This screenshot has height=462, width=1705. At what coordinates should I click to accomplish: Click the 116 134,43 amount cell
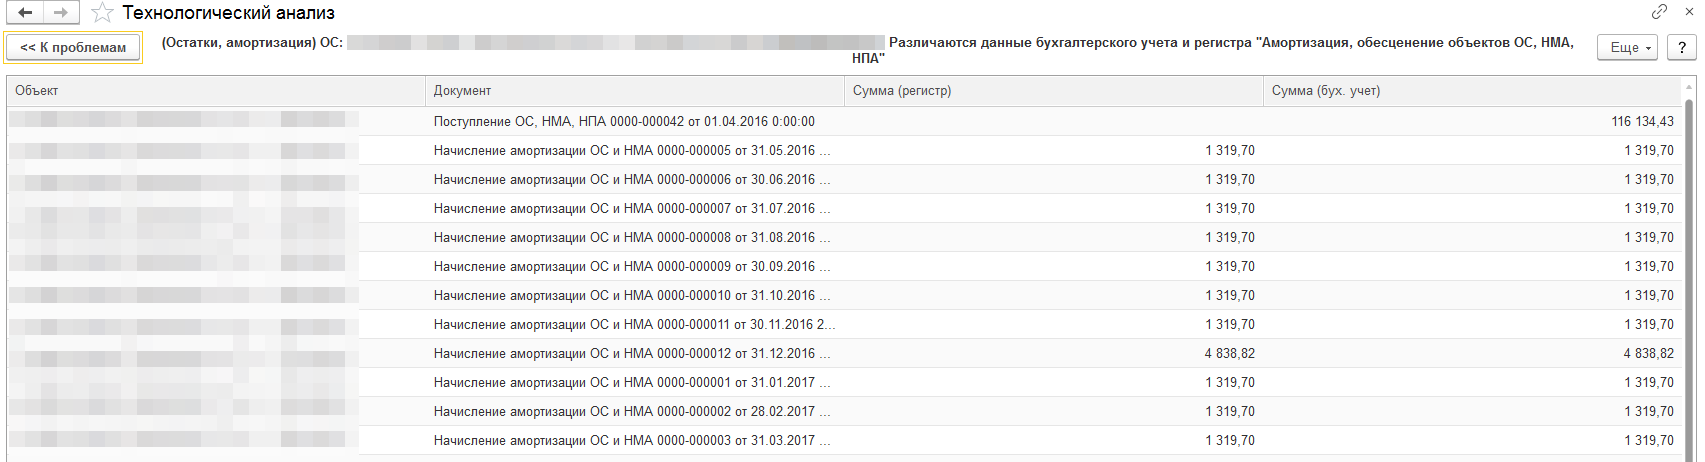pyautogui.click(x=1642, y=122)
